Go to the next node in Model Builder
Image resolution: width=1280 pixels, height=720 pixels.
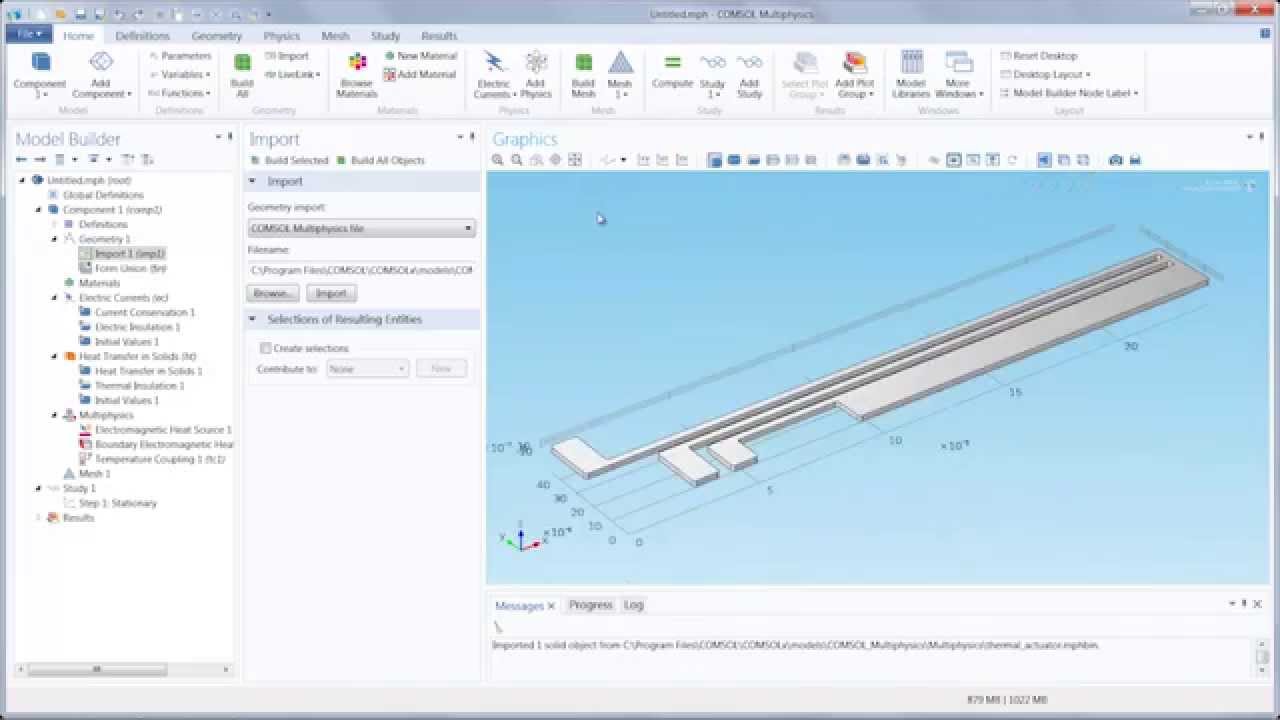[x=40, y=160]
